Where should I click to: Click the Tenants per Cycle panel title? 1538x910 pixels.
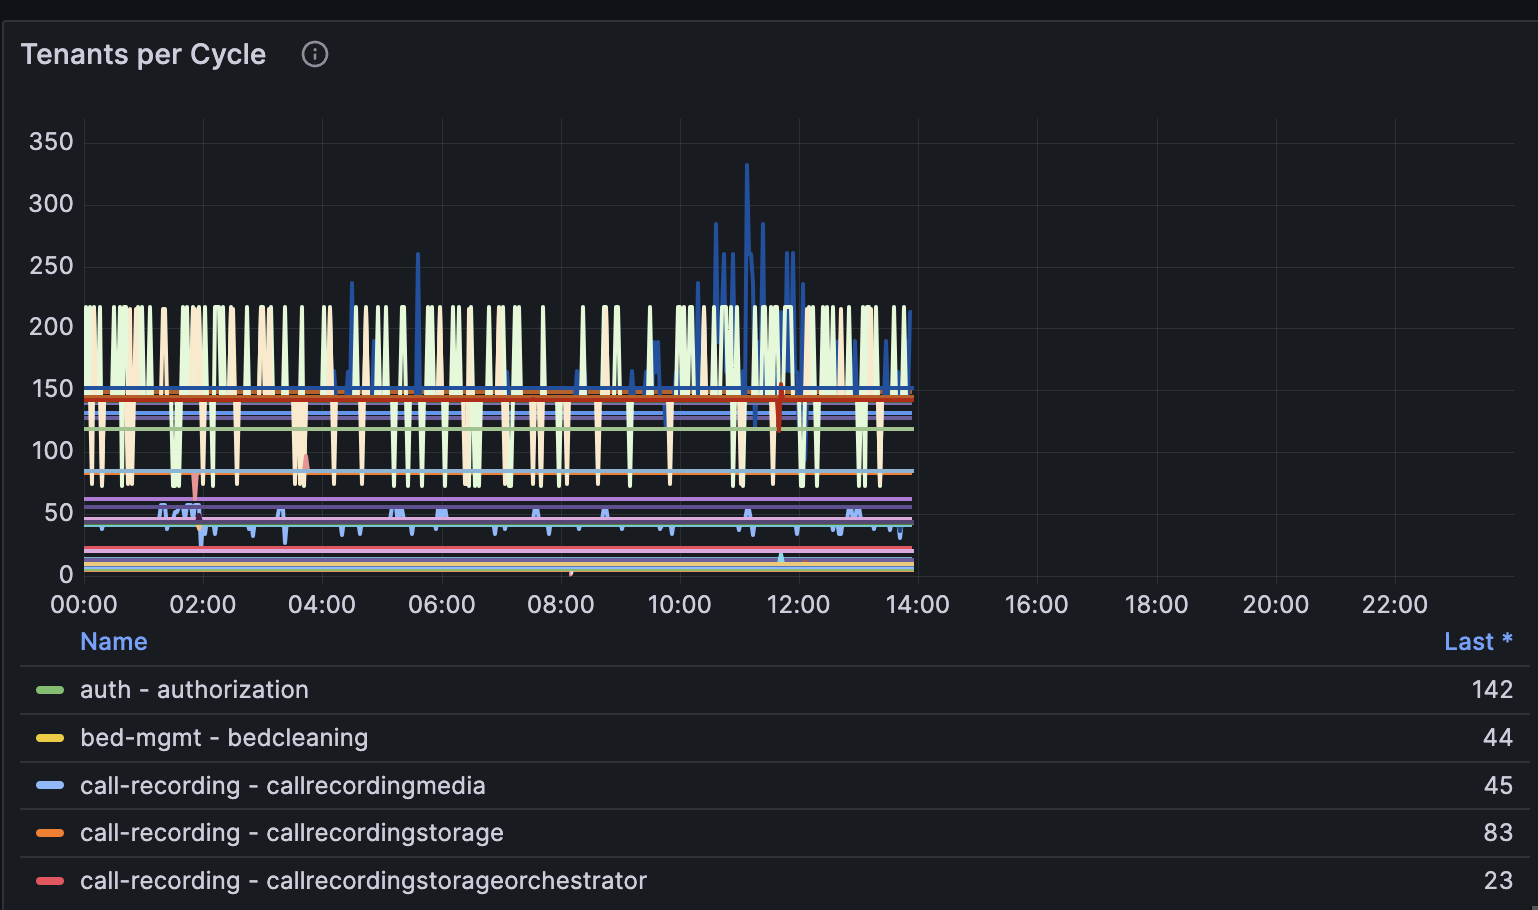[143, 54]
